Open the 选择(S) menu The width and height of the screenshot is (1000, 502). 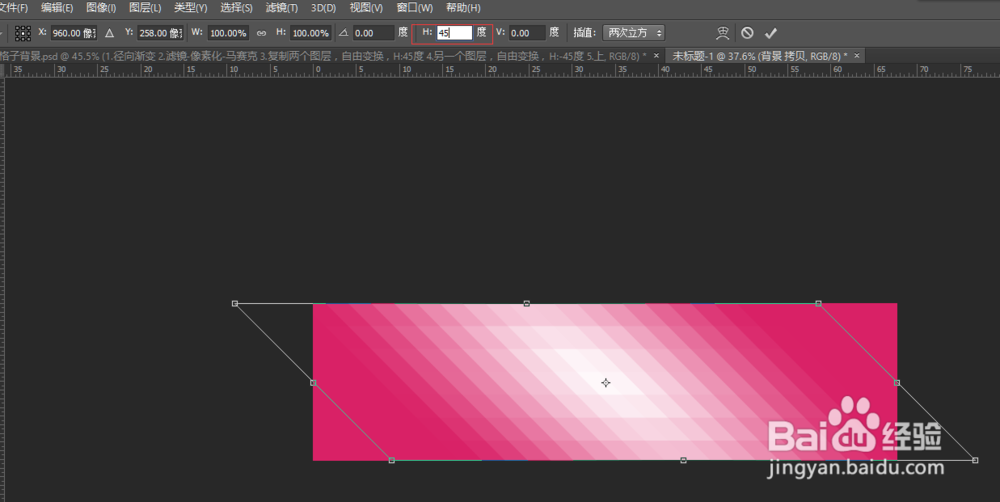tap(236, 8)
